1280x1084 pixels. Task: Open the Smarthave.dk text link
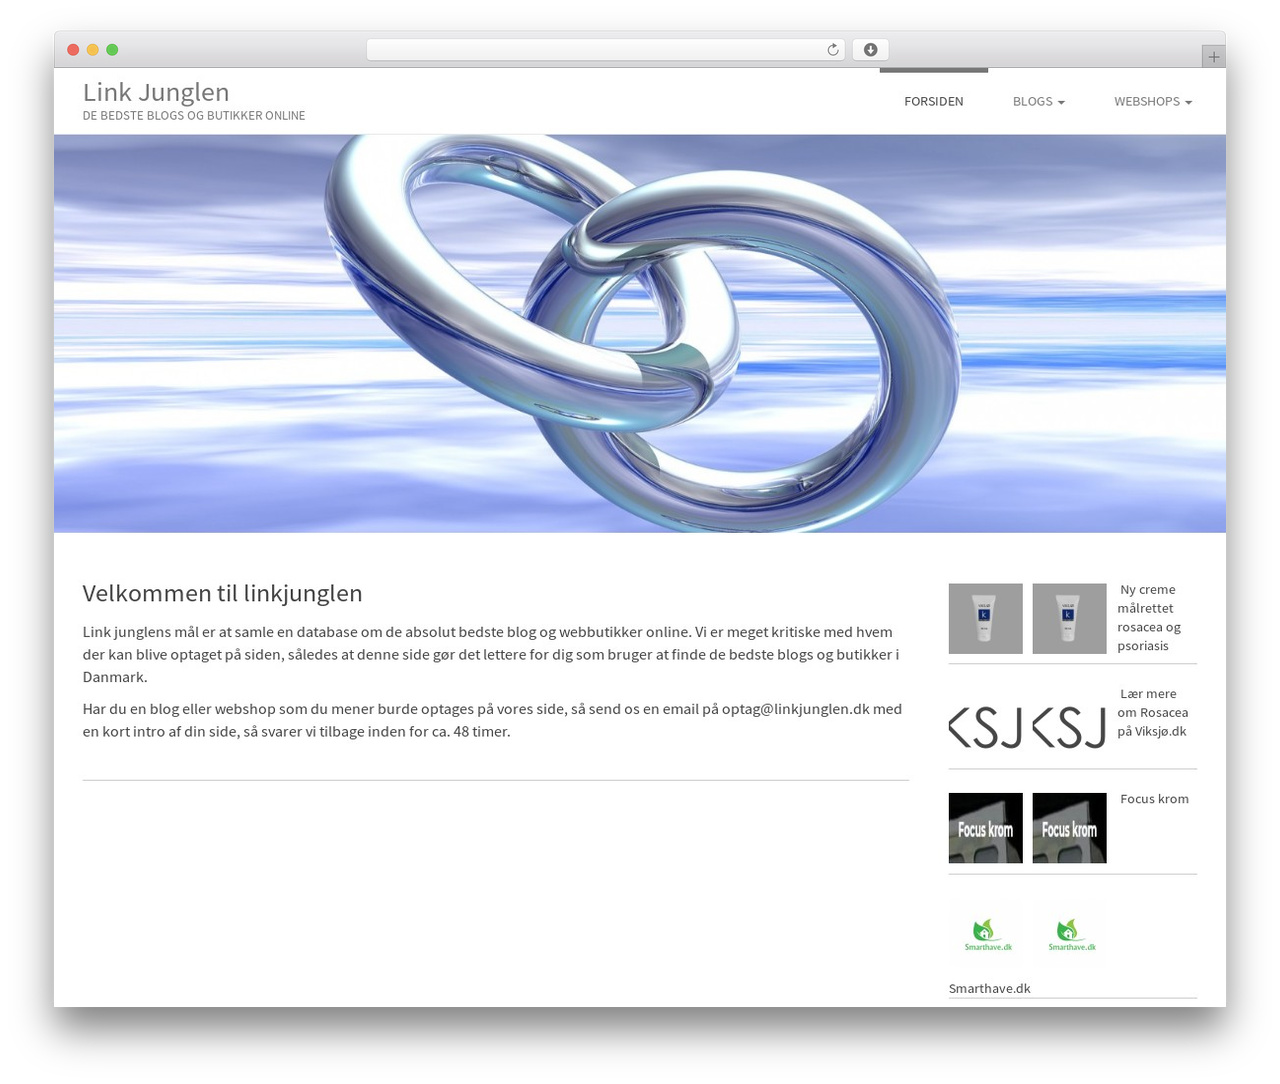989,988
